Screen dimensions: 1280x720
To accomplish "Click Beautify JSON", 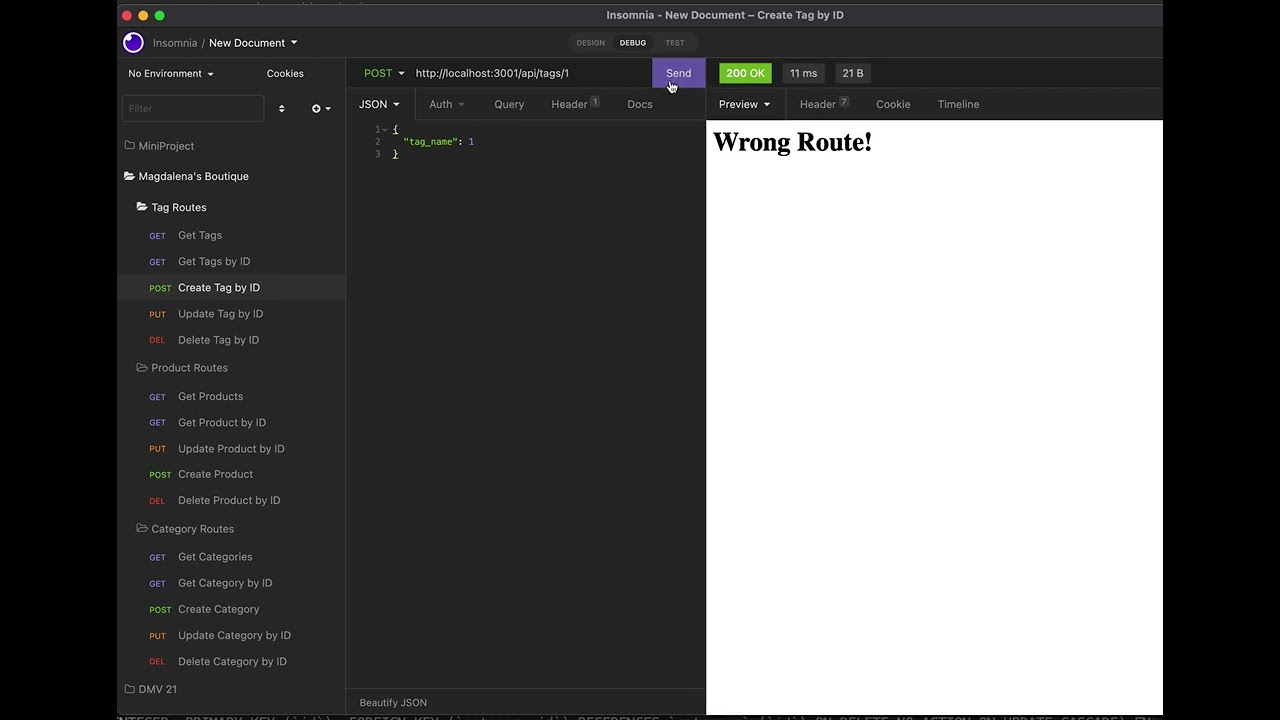I will [393, 702].
